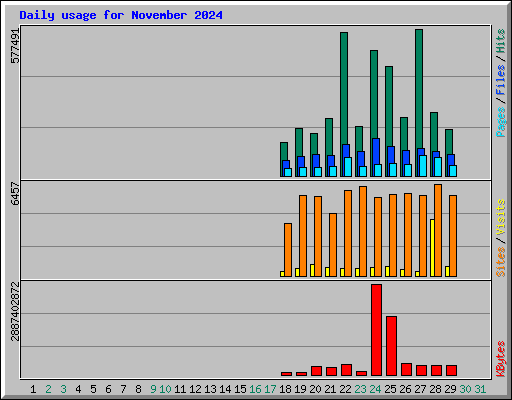Viewport: 512px width, 400px height.
Task: Click day label 4 on the x-axis
Action: (78, 389)
